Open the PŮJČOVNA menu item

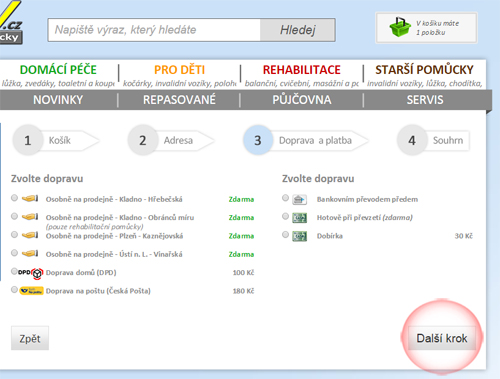tap(302, 100)
